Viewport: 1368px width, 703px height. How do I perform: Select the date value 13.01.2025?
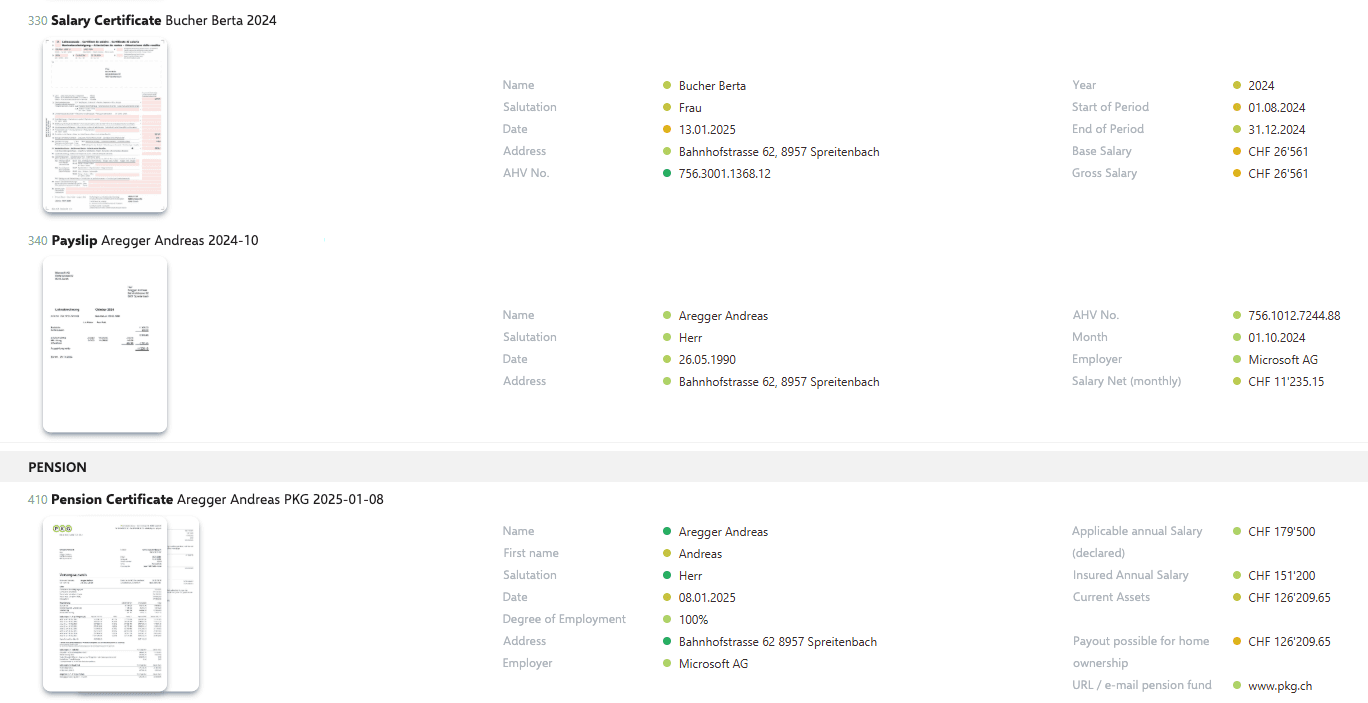coord(707,129)
